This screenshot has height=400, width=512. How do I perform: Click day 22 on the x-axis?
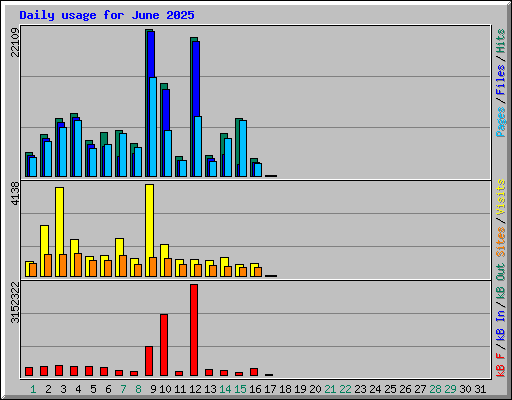click(x=346, y=389)
